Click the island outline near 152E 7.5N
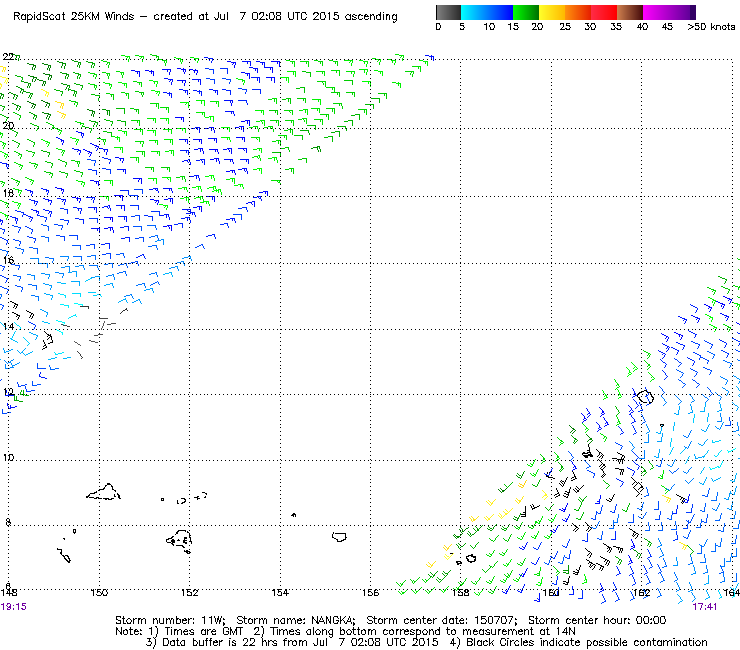The image size is (740, 650). click(179, 540)
